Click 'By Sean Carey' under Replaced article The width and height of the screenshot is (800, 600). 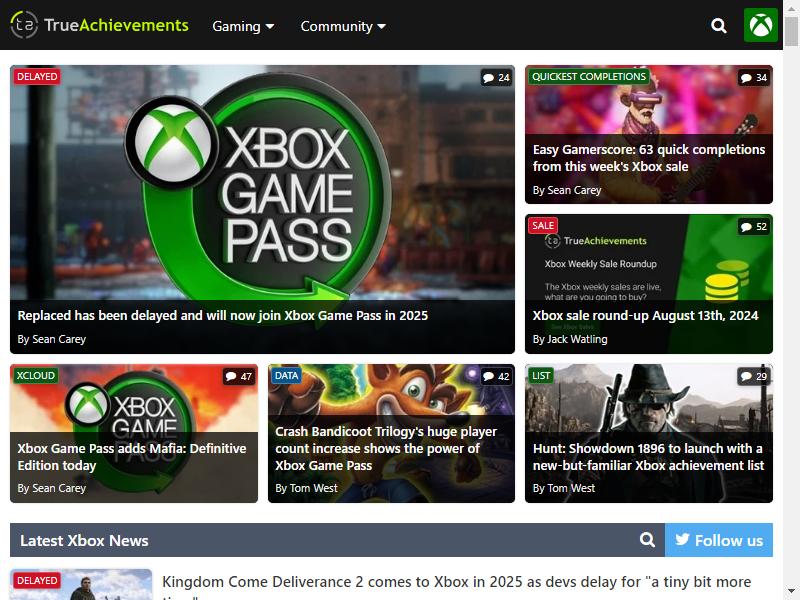52,339
